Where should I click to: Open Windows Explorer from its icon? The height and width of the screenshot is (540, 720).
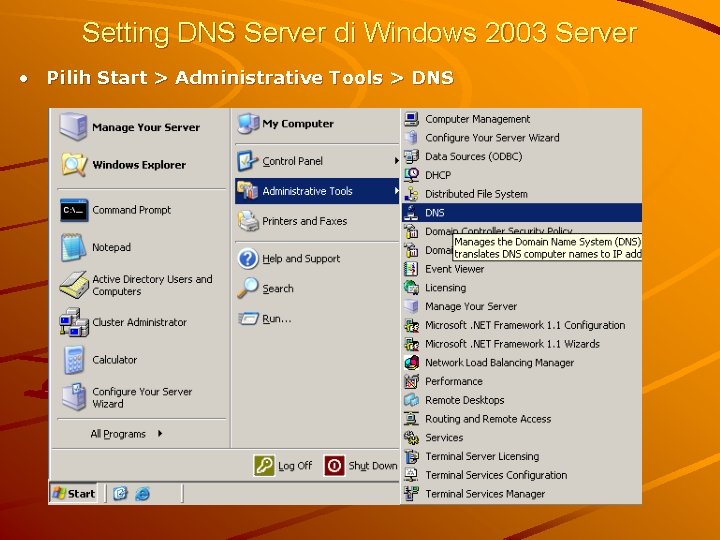click(x=74, y=164)
